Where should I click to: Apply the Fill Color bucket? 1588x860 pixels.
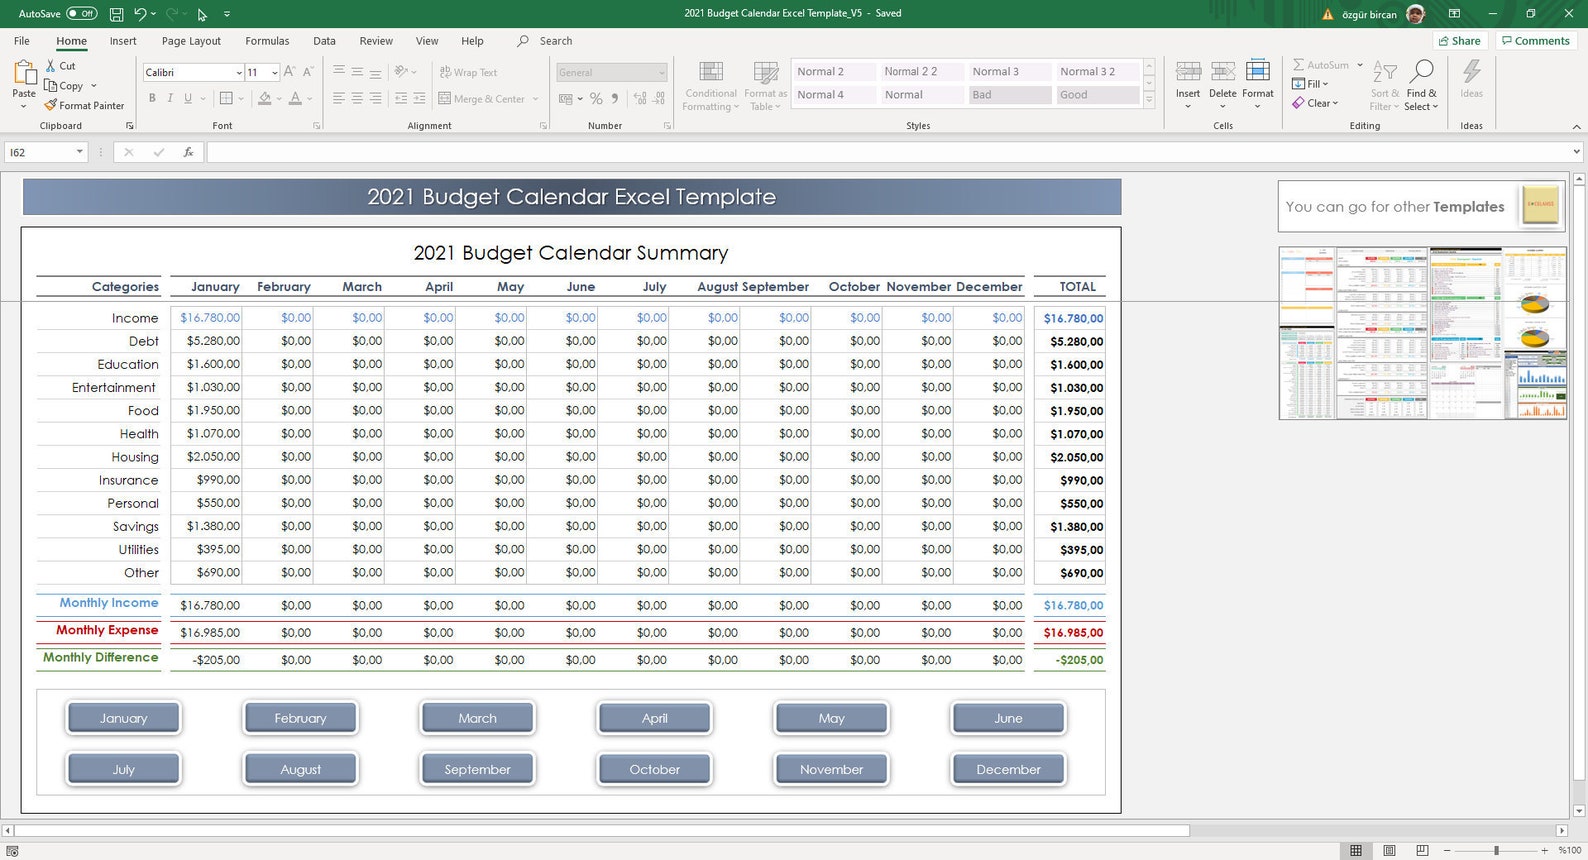click(x=264, y=98)
